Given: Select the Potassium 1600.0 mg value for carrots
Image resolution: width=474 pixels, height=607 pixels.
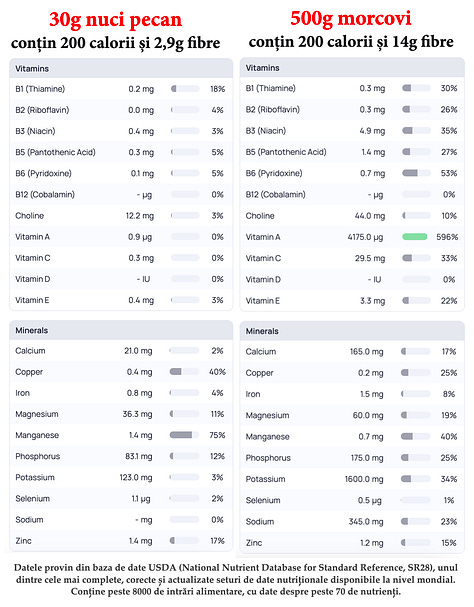Looking at the screenshot, I should (364, 479).
